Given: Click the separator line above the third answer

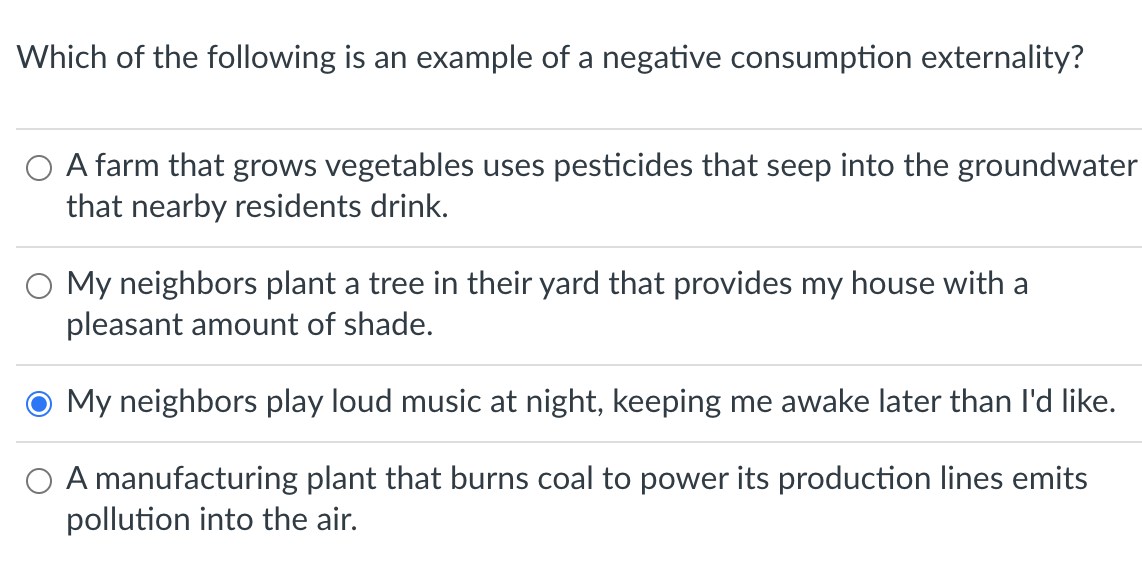Looking at the screenshot, I should point(570,363).
